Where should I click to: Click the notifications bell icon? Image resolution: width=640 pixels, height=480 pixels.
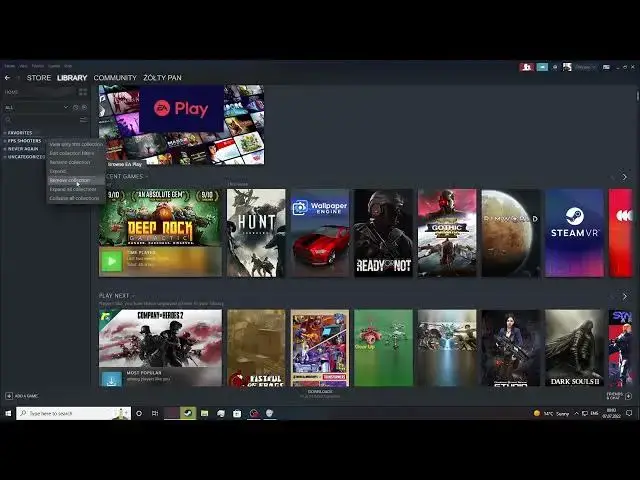click(555, 67)
